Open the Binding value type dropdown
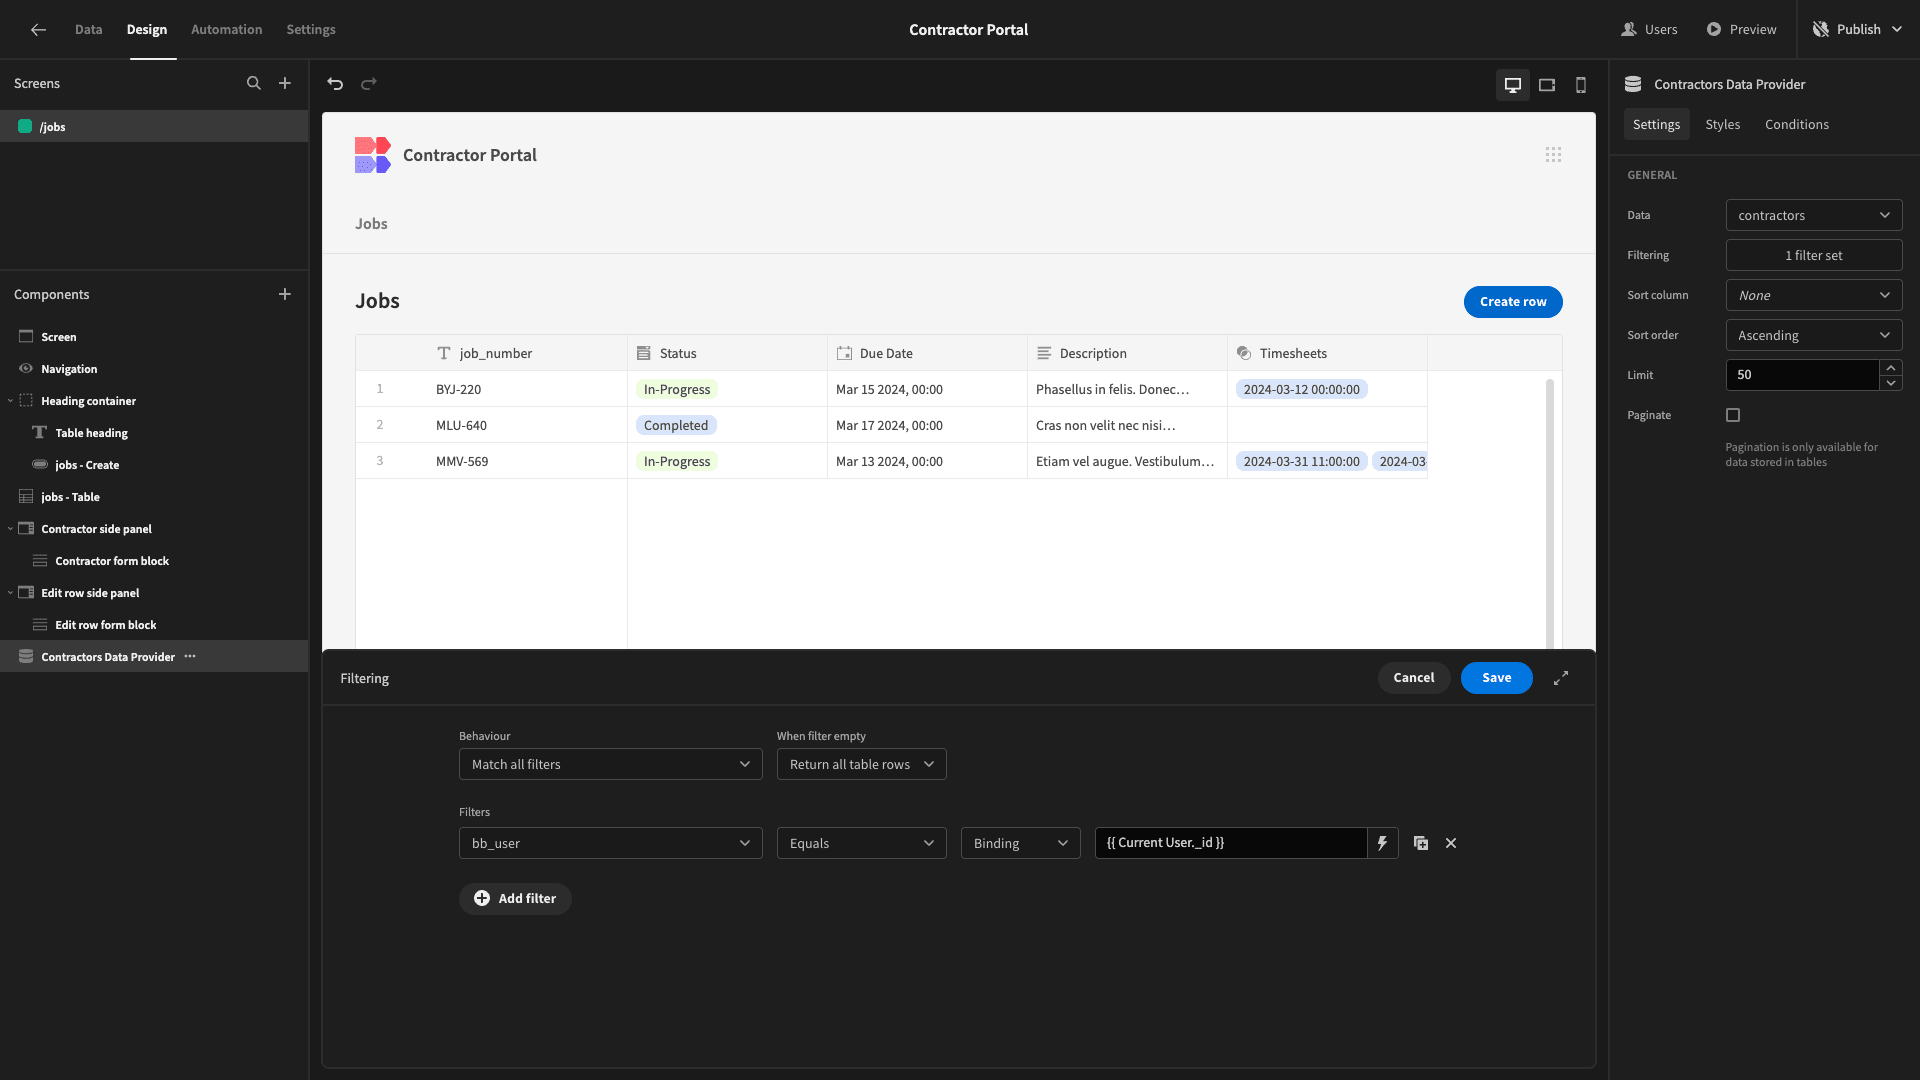1920x1080 pixels. 1020,843
